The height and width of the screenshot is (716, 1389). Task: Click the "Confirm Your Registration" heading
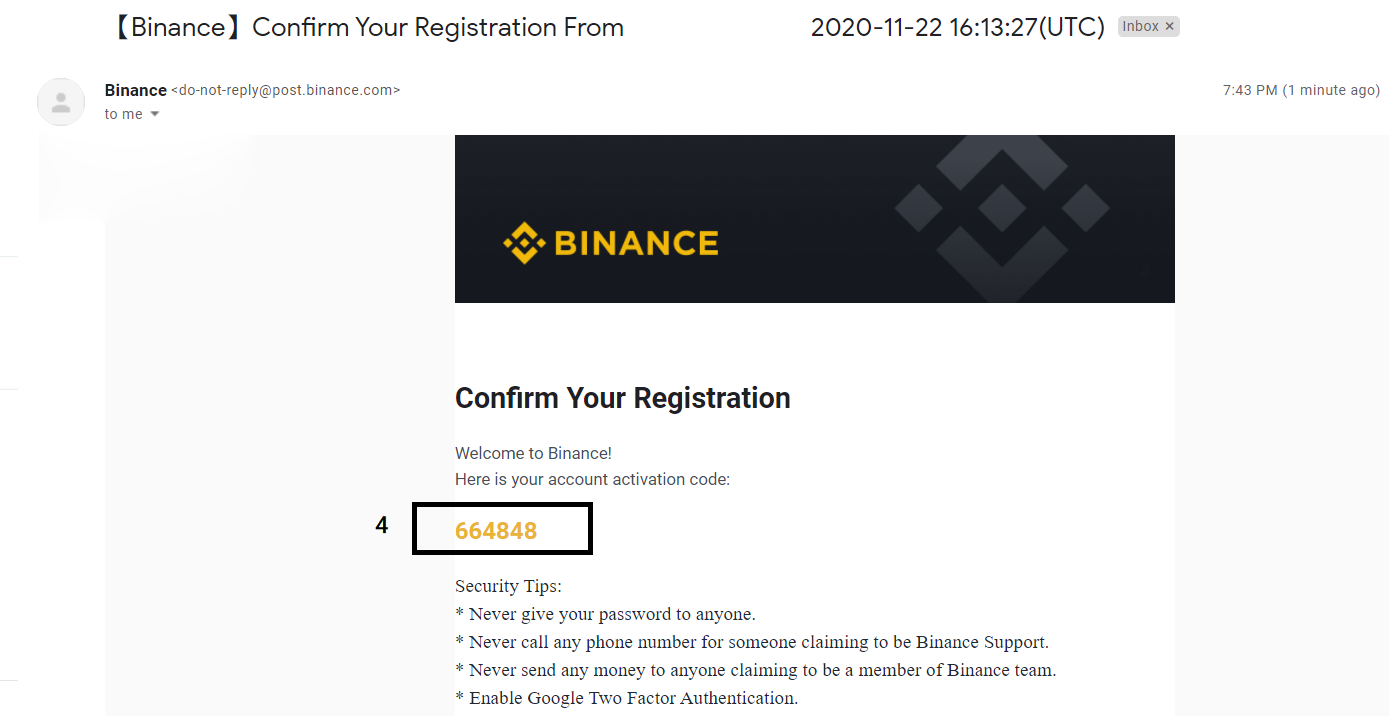click(623, 398)
